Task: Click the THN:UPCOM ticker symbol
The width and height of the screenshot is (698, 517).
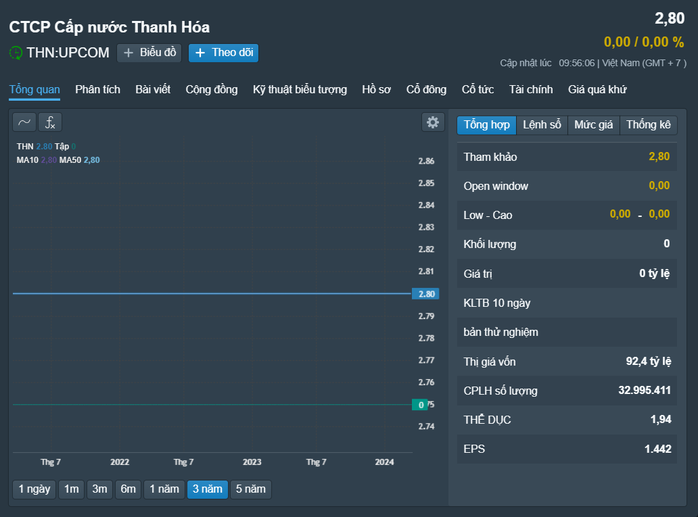Action: 68,53
